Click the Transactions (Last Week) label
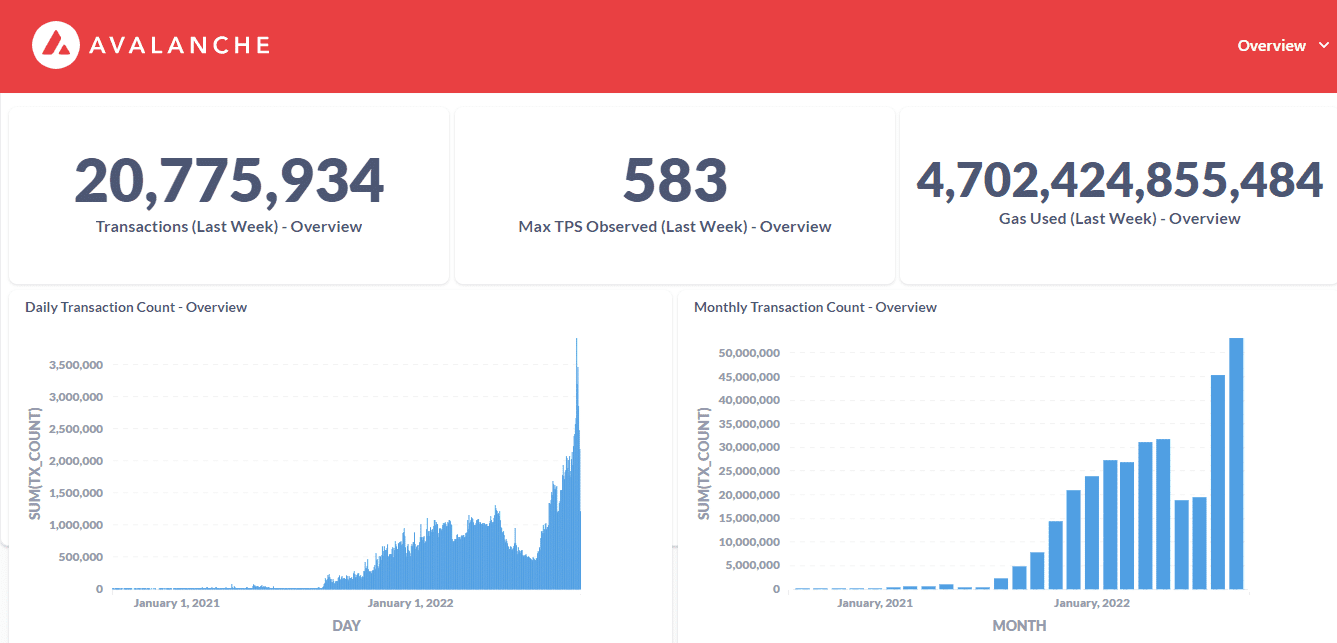Image resolution: width=1337 pixels, height=643 pixels. click(x=229, y=227)
